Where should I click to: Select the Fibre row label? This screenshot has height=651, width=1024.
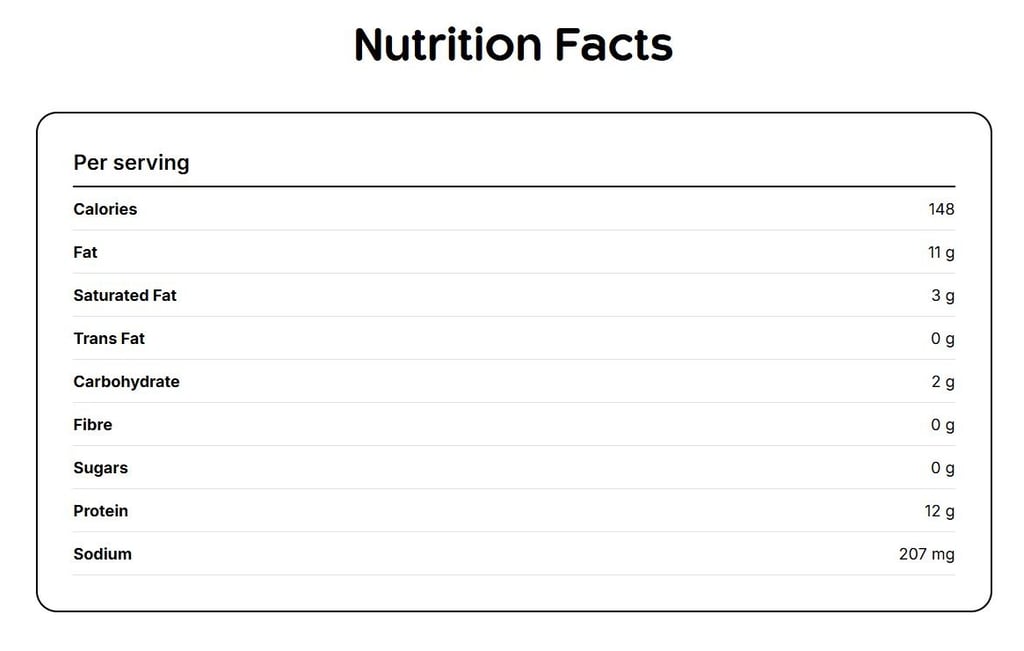point(93,424)
